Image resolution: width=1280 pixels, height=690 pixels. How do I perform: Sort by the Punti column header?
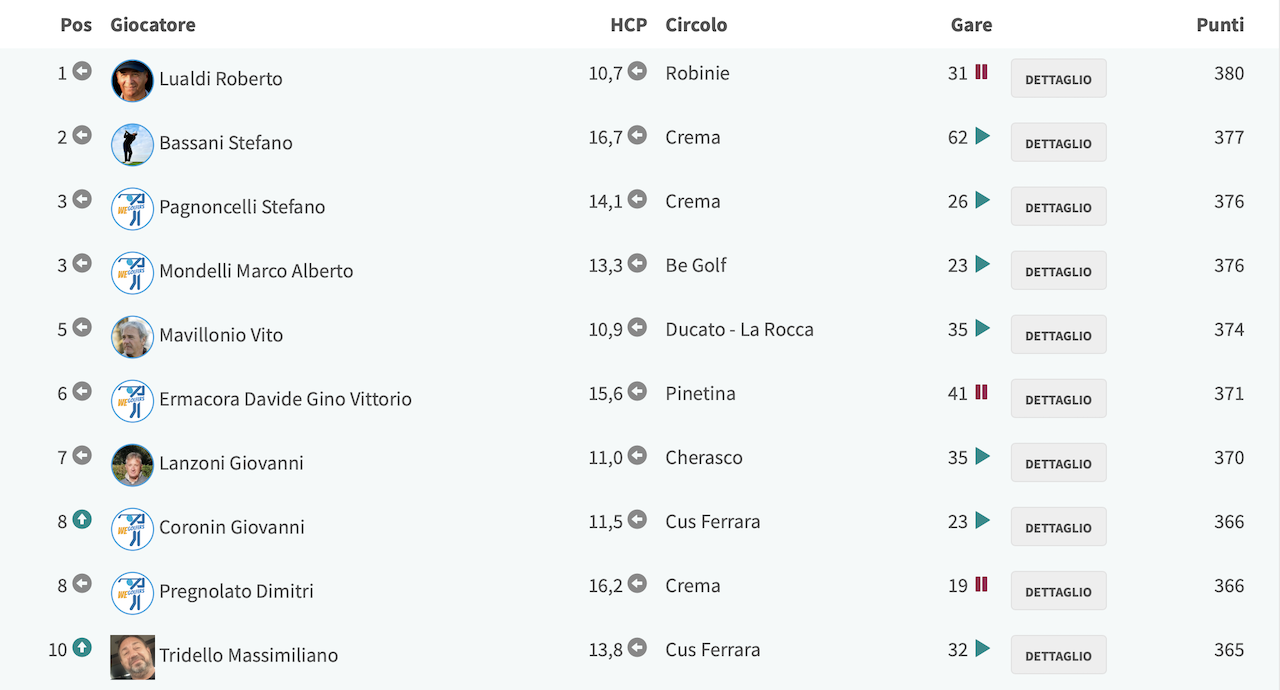click(1220, 25)
